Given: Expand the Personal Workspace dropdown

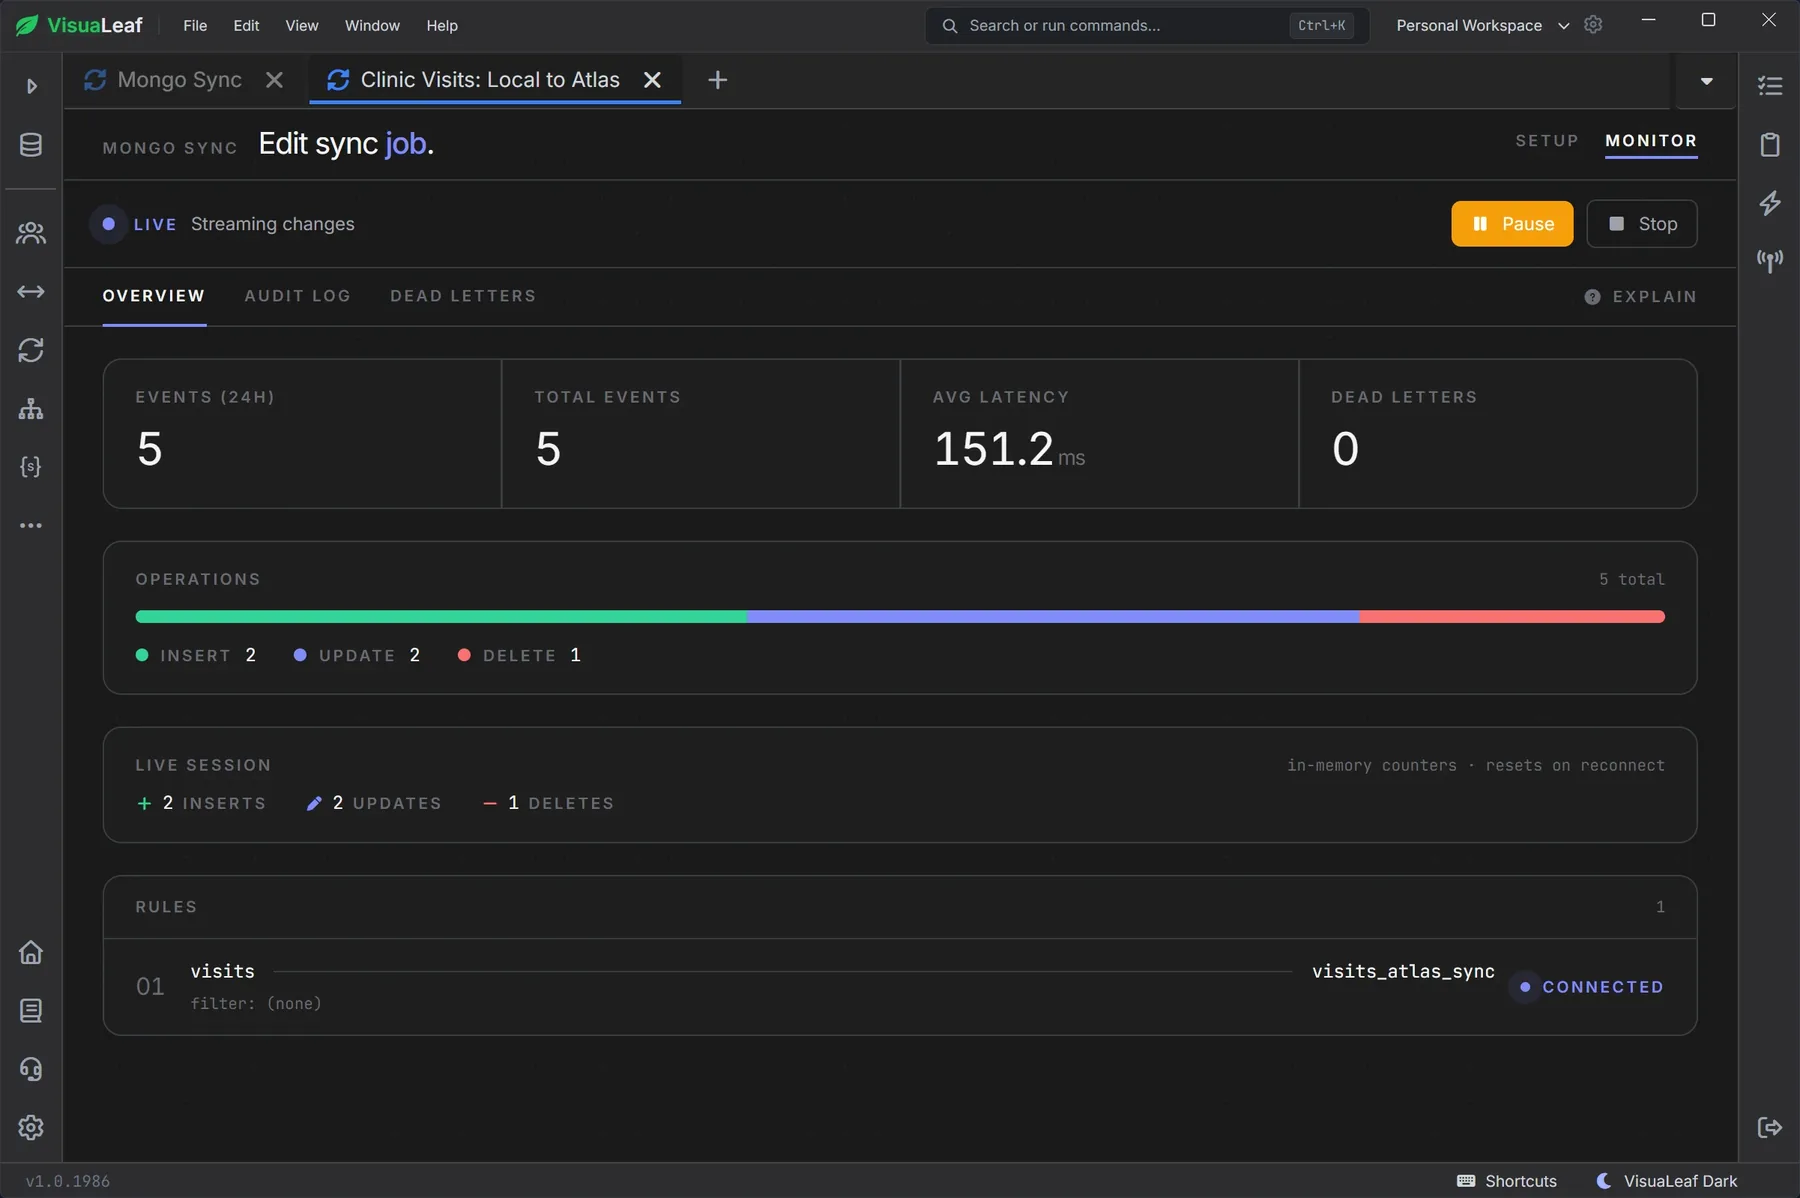Looking at the screenshot, I should pos(1483,25).
